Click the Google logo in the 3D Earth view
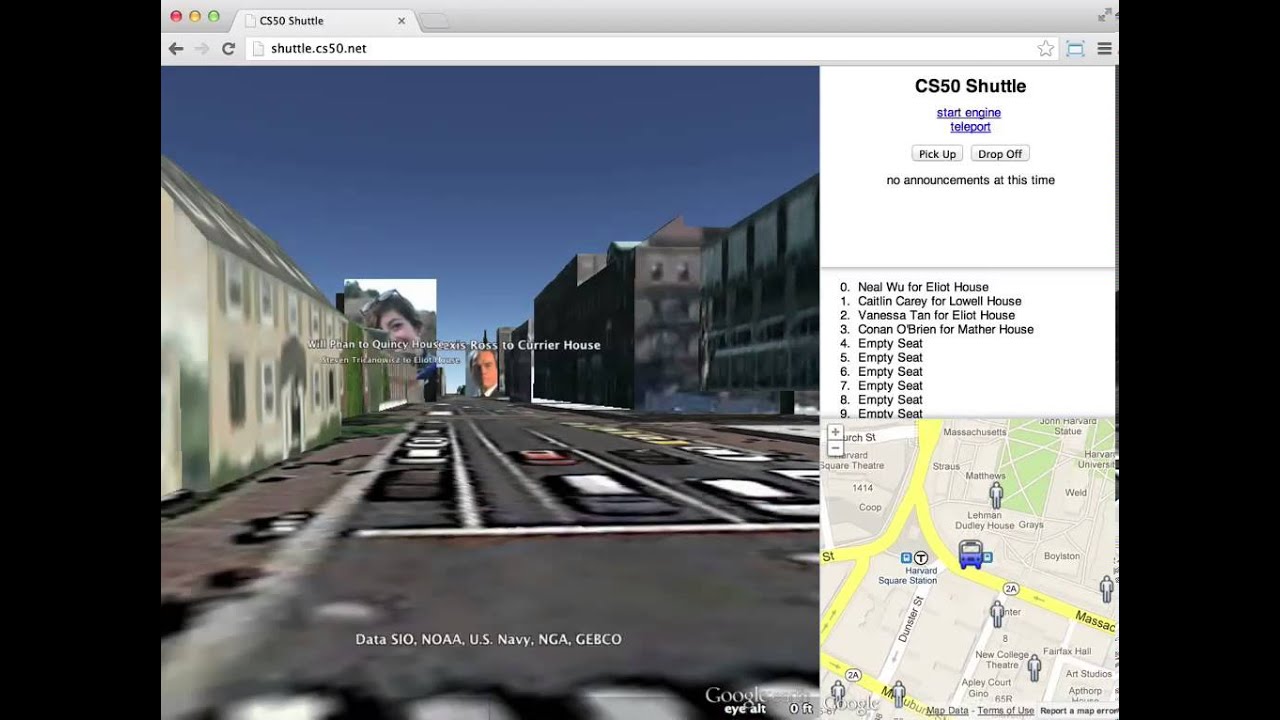This screenshot has width=1280, height=720. pos(737,695)
